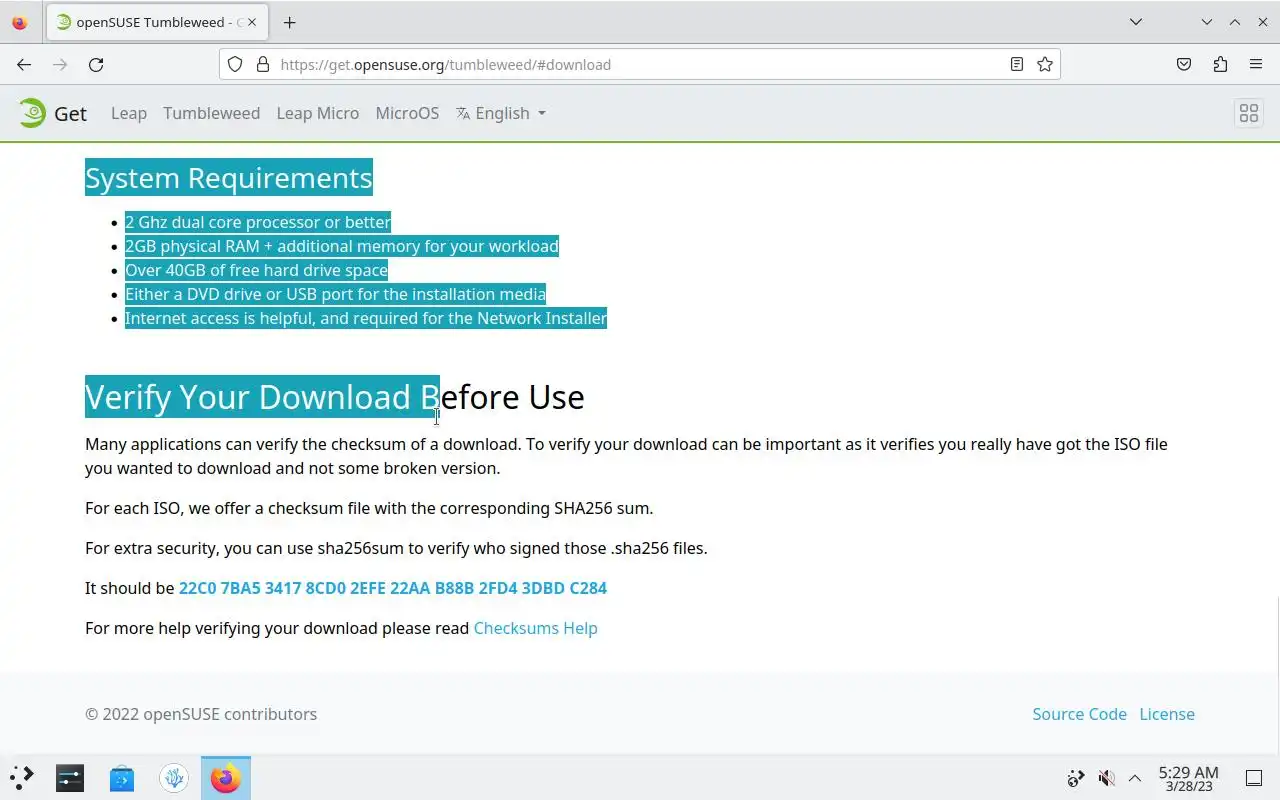Click the muted volume tray icon
1280x800 pixels.
pos(1106,777)
